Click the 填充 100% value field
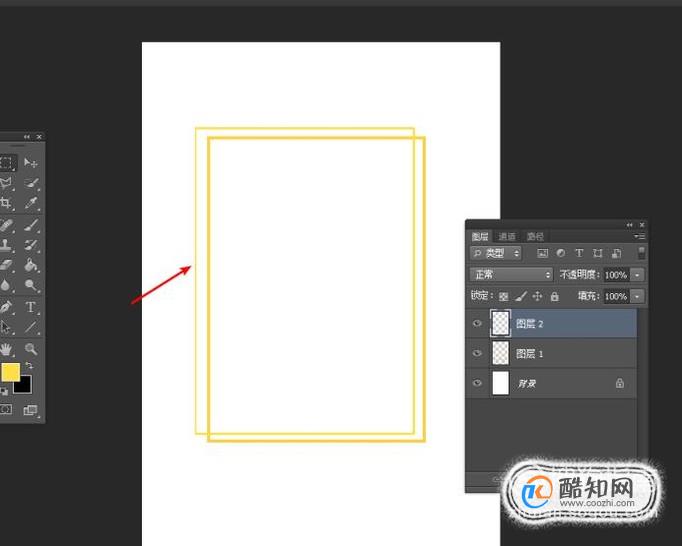Image resolution: width=682 pixels, height=546 pixels. point(616,297)
